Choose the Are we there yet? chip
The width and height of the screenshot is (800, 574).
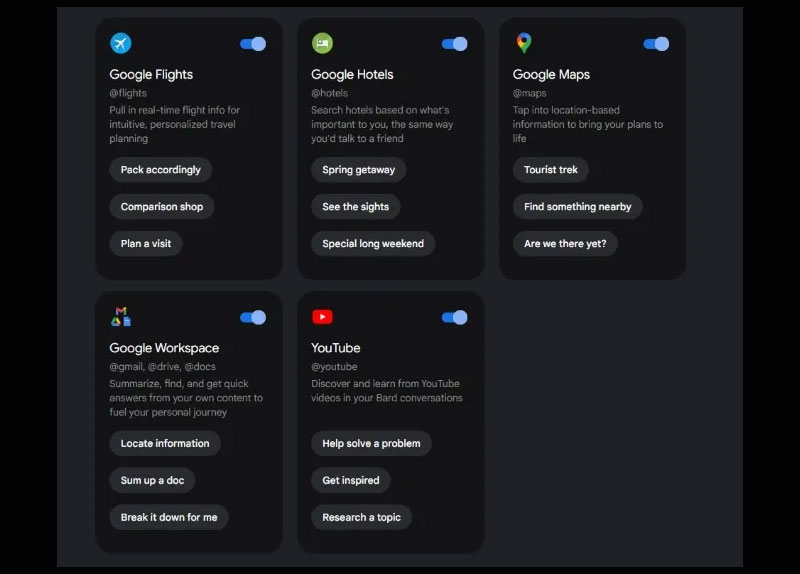pyautogui.click(x=565, y=243)
